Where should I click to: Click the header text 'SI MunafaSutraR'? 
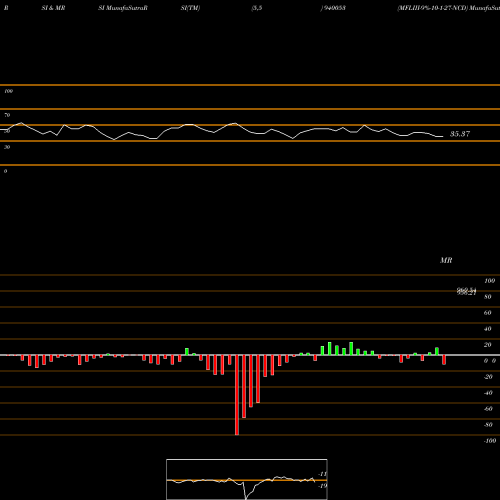123,8
